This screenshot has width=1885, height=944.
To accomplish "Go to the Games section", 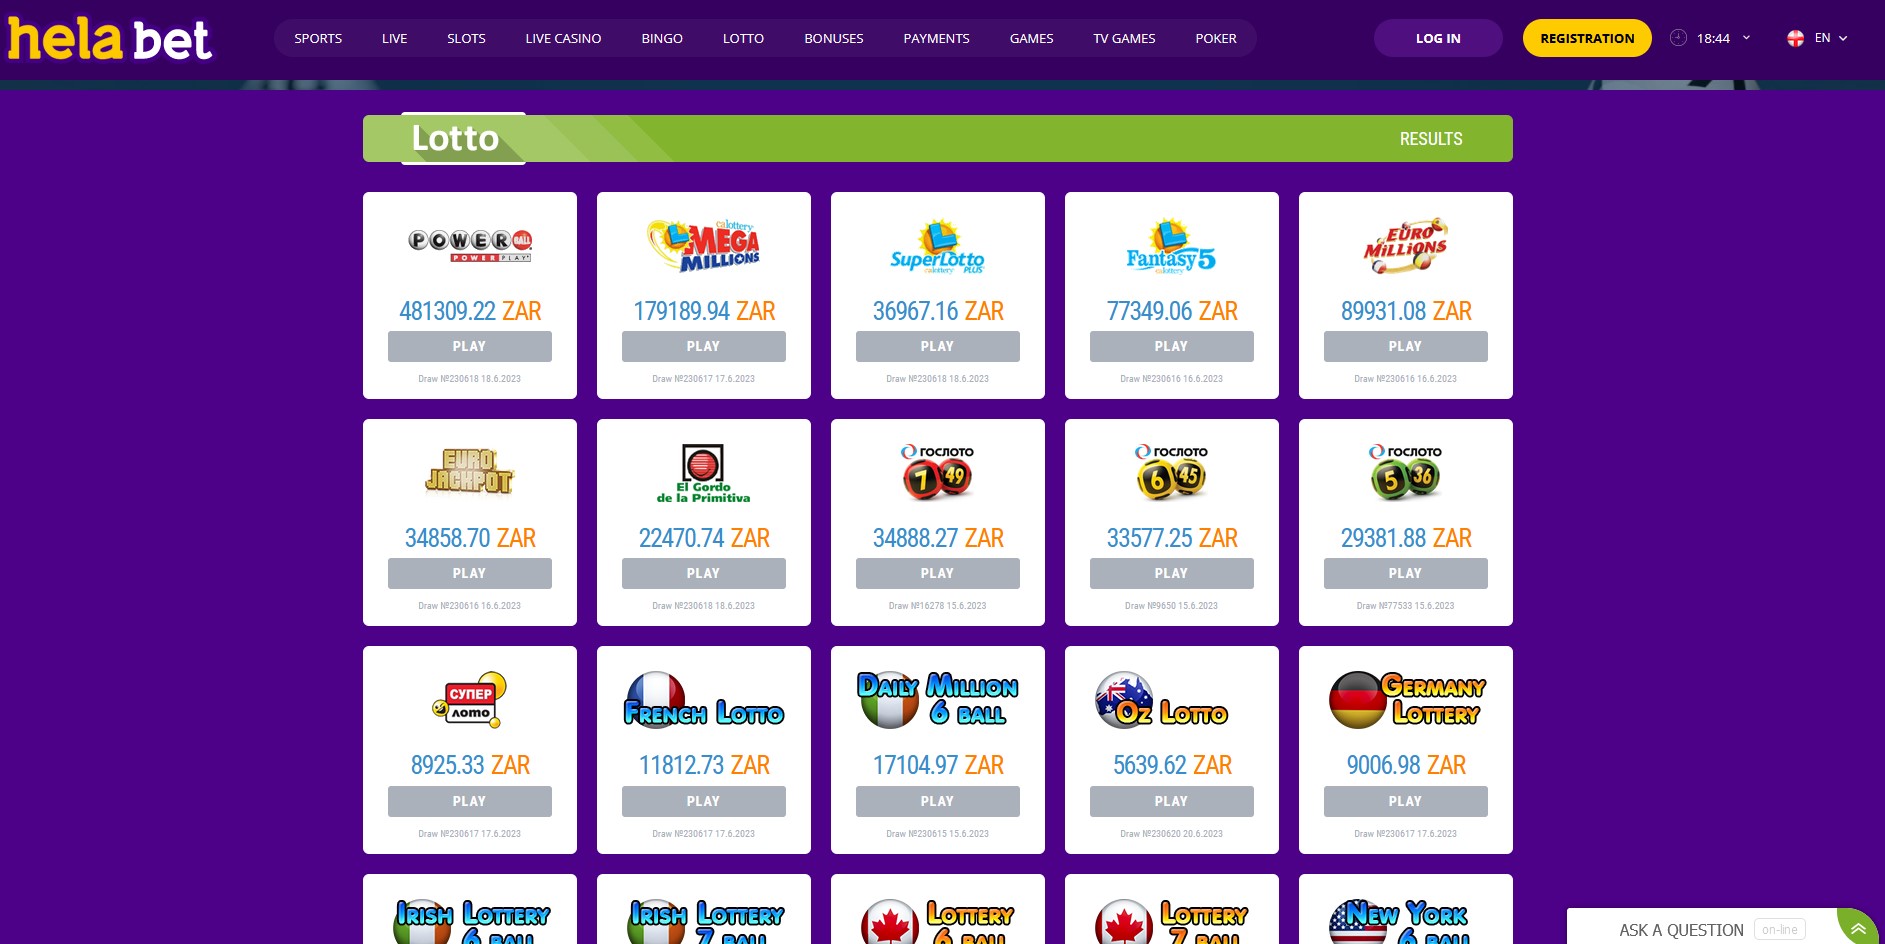I will point(1031,38).
